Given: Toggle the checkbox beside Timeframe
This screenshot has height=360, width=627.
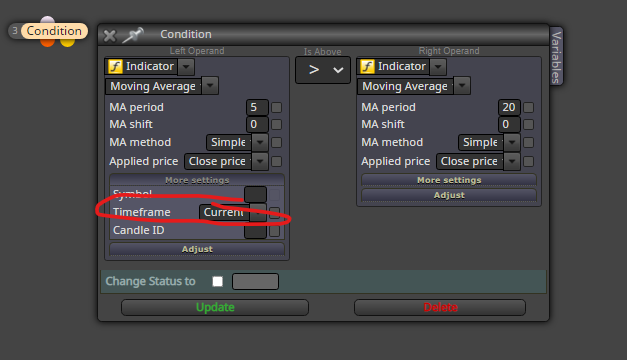Looking at the screenshot, I should pyautogui.click(x=275, y=213).
